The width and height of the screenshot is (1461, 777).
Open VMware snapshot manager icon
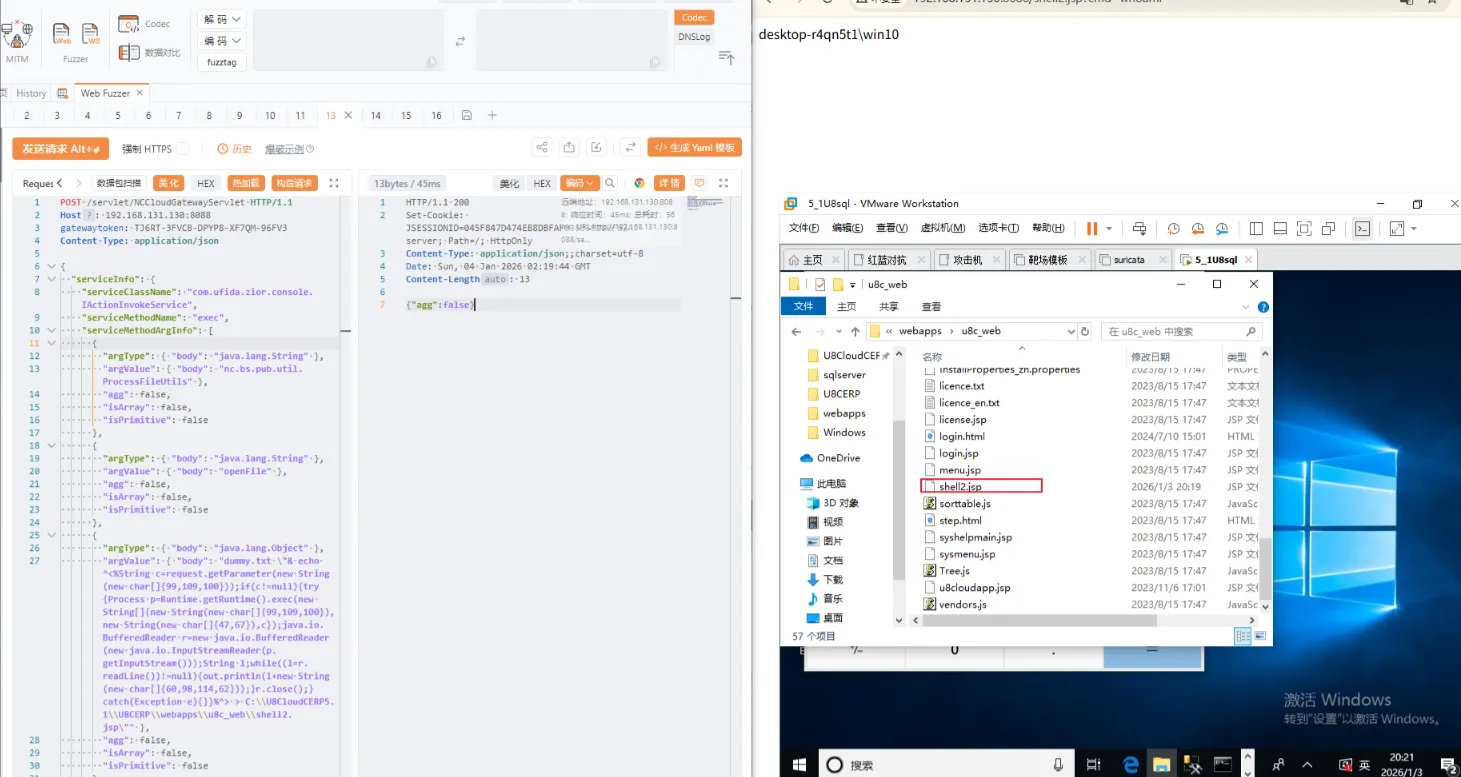coord(1222,229)
